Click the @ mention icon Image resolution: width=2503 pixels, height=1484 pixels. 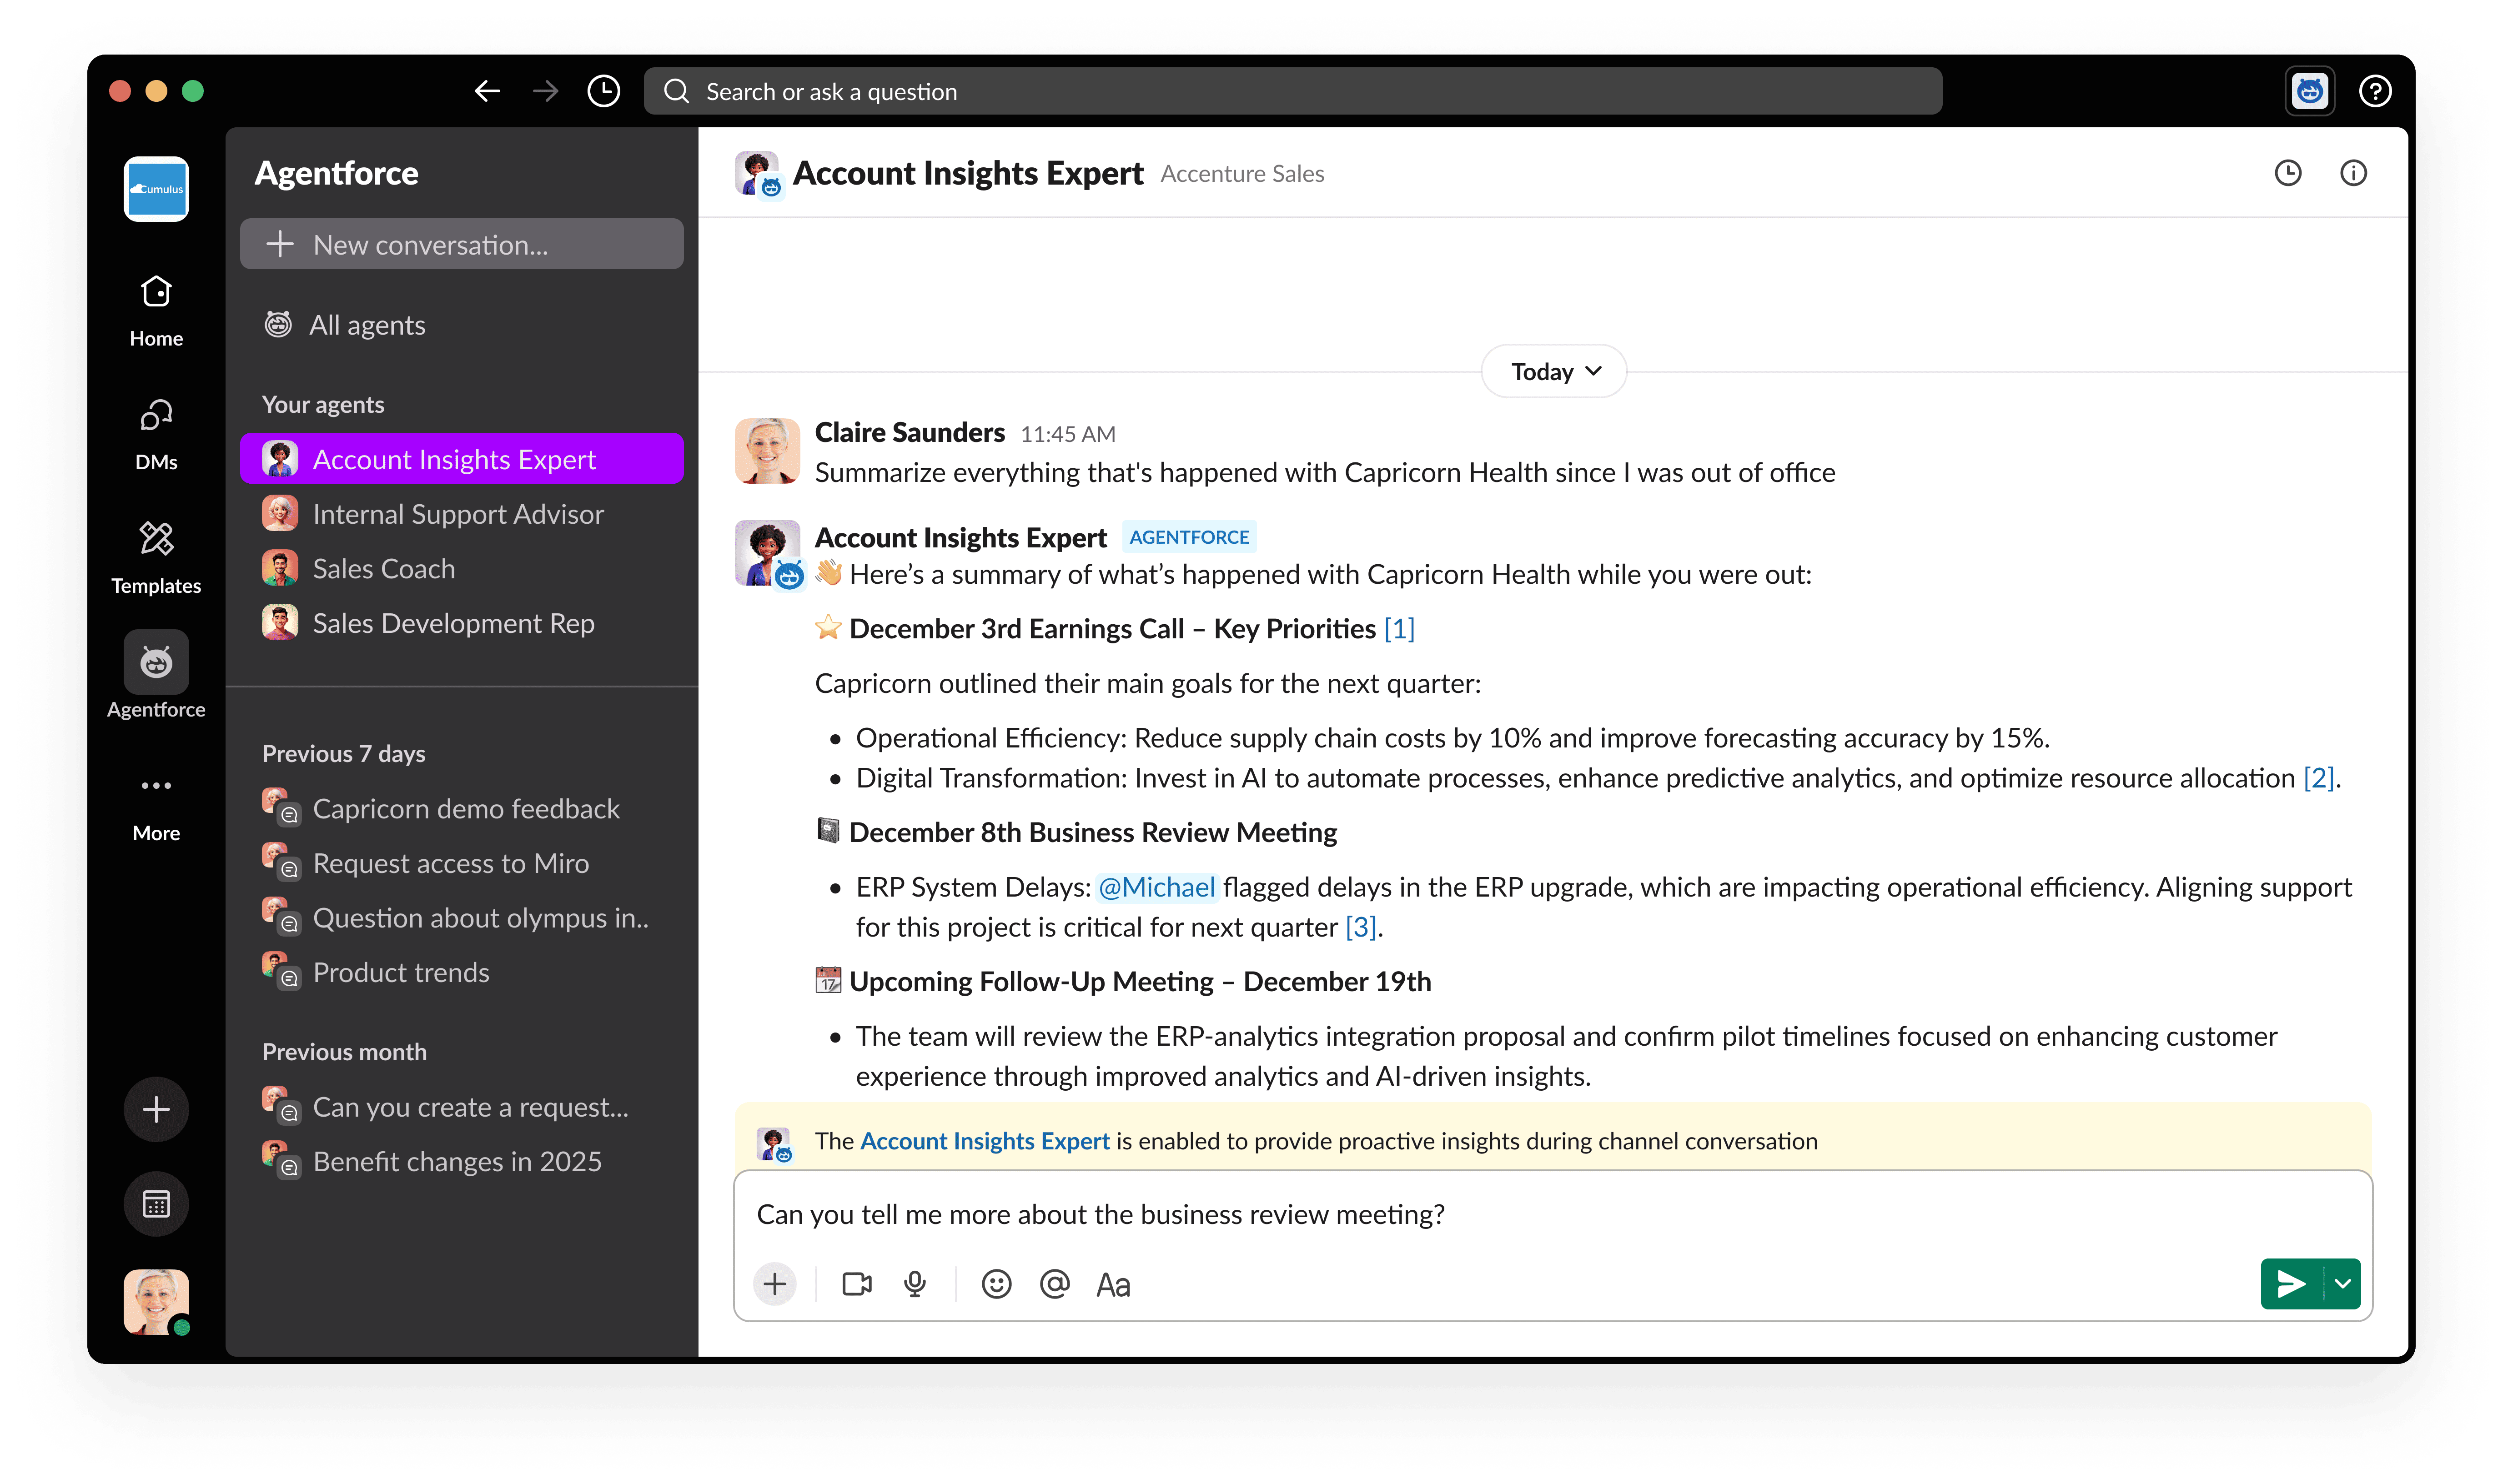tap(1054, 1284)
